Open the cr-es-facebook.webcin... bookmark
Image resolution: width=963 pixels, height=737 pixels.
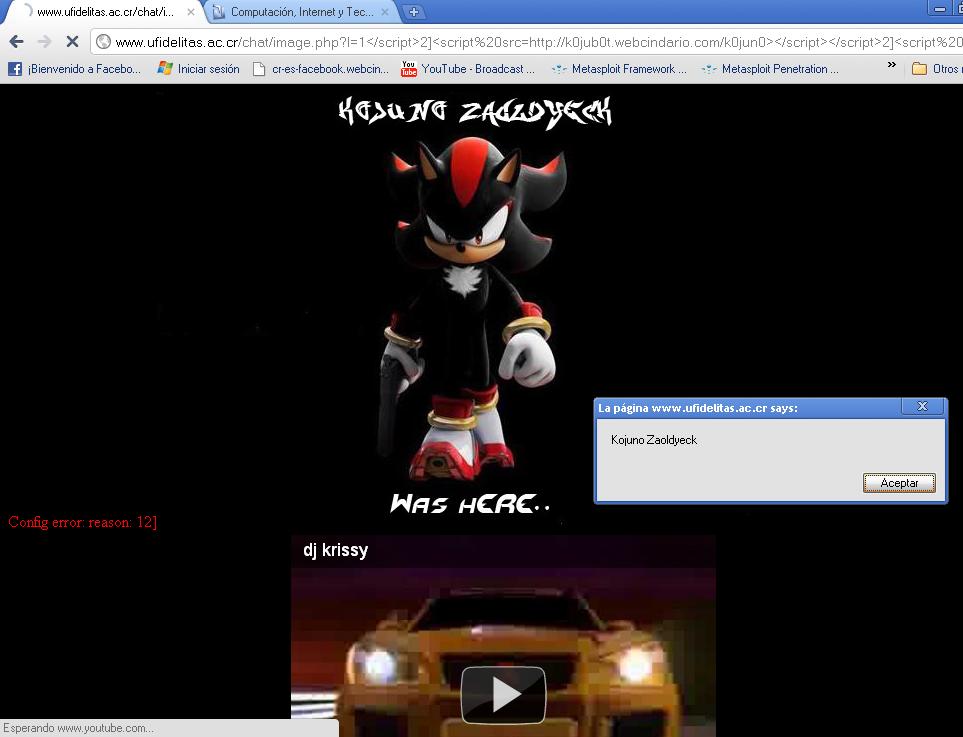pyautogui.click(x=321, y=69)
